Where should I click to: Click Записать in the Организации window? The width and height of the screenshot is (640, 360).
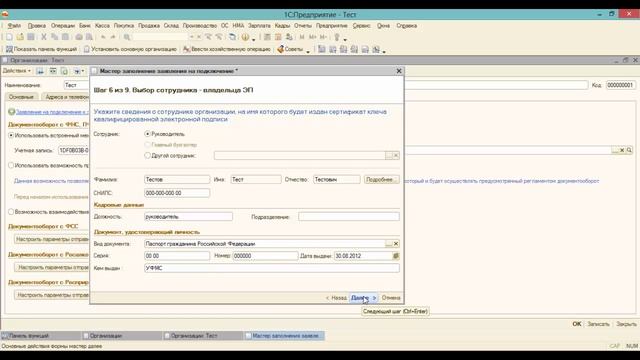[598, 324]
